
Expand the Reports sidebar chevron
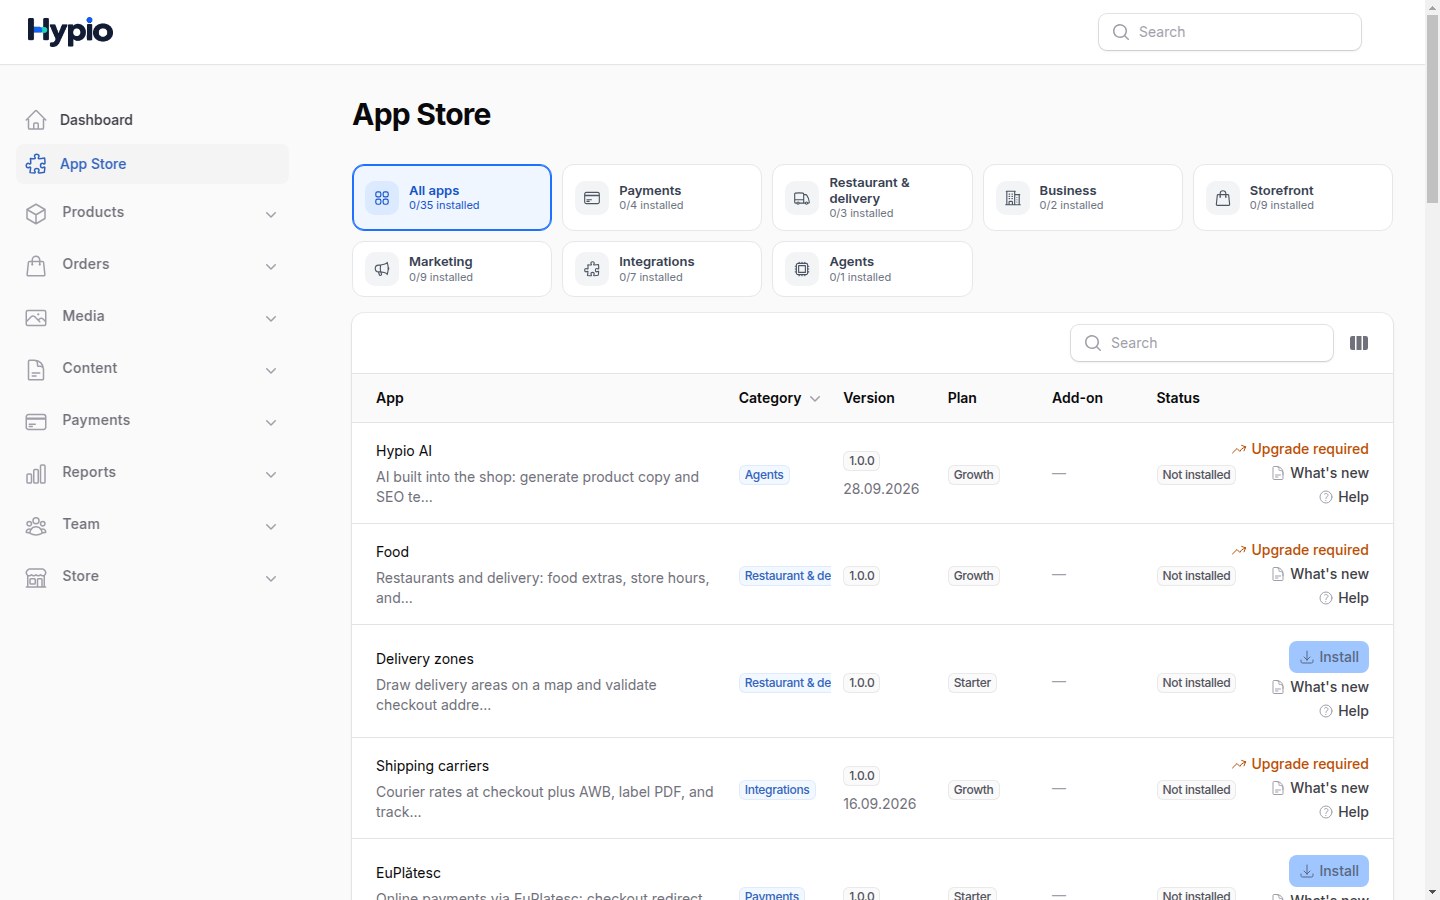click(271, 474)
